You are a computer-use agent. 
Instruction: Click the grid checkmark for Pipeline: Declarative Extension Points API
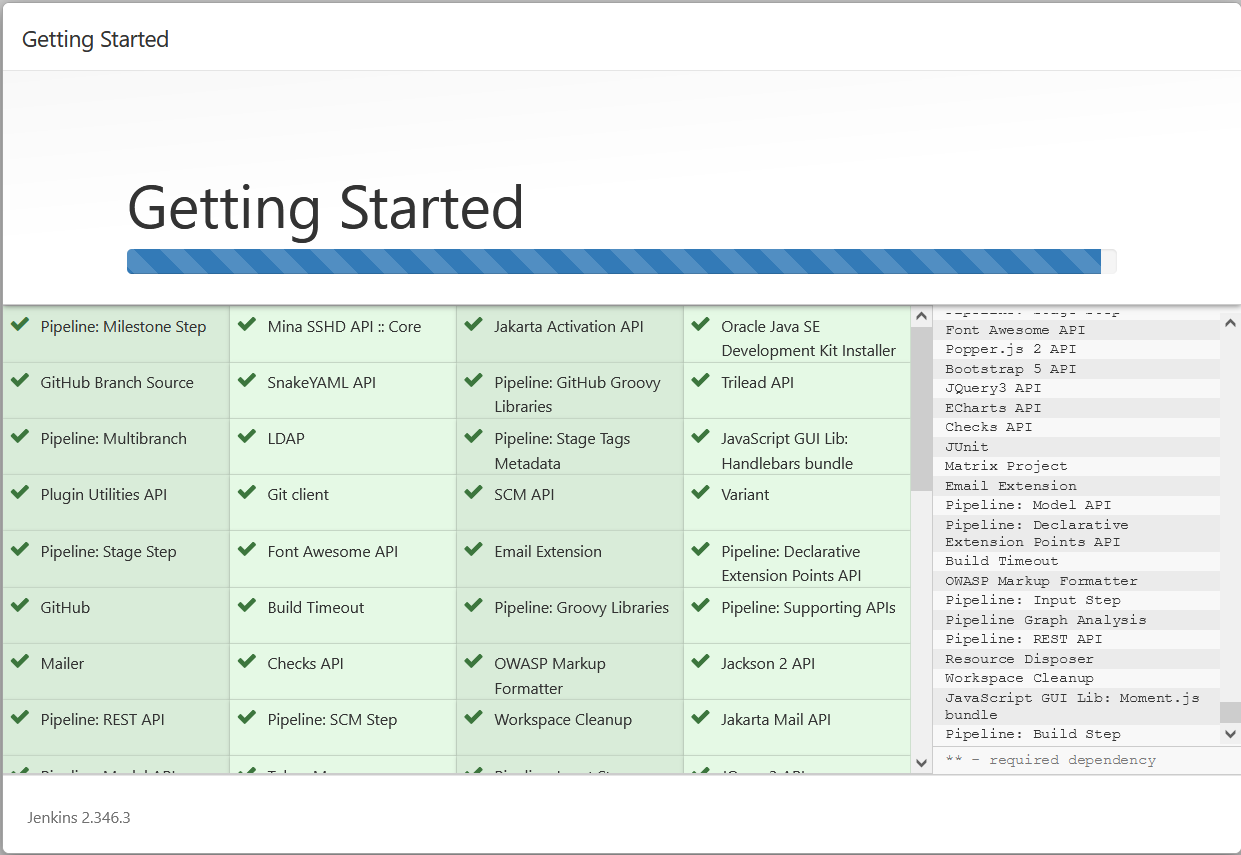click(701, 549)
